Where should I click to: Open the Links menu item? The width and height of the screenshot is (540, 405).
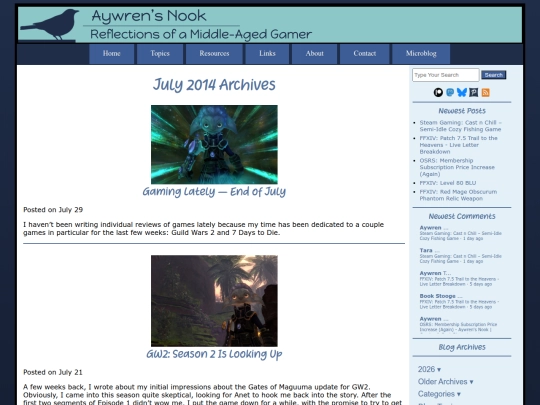click(267, 54)
